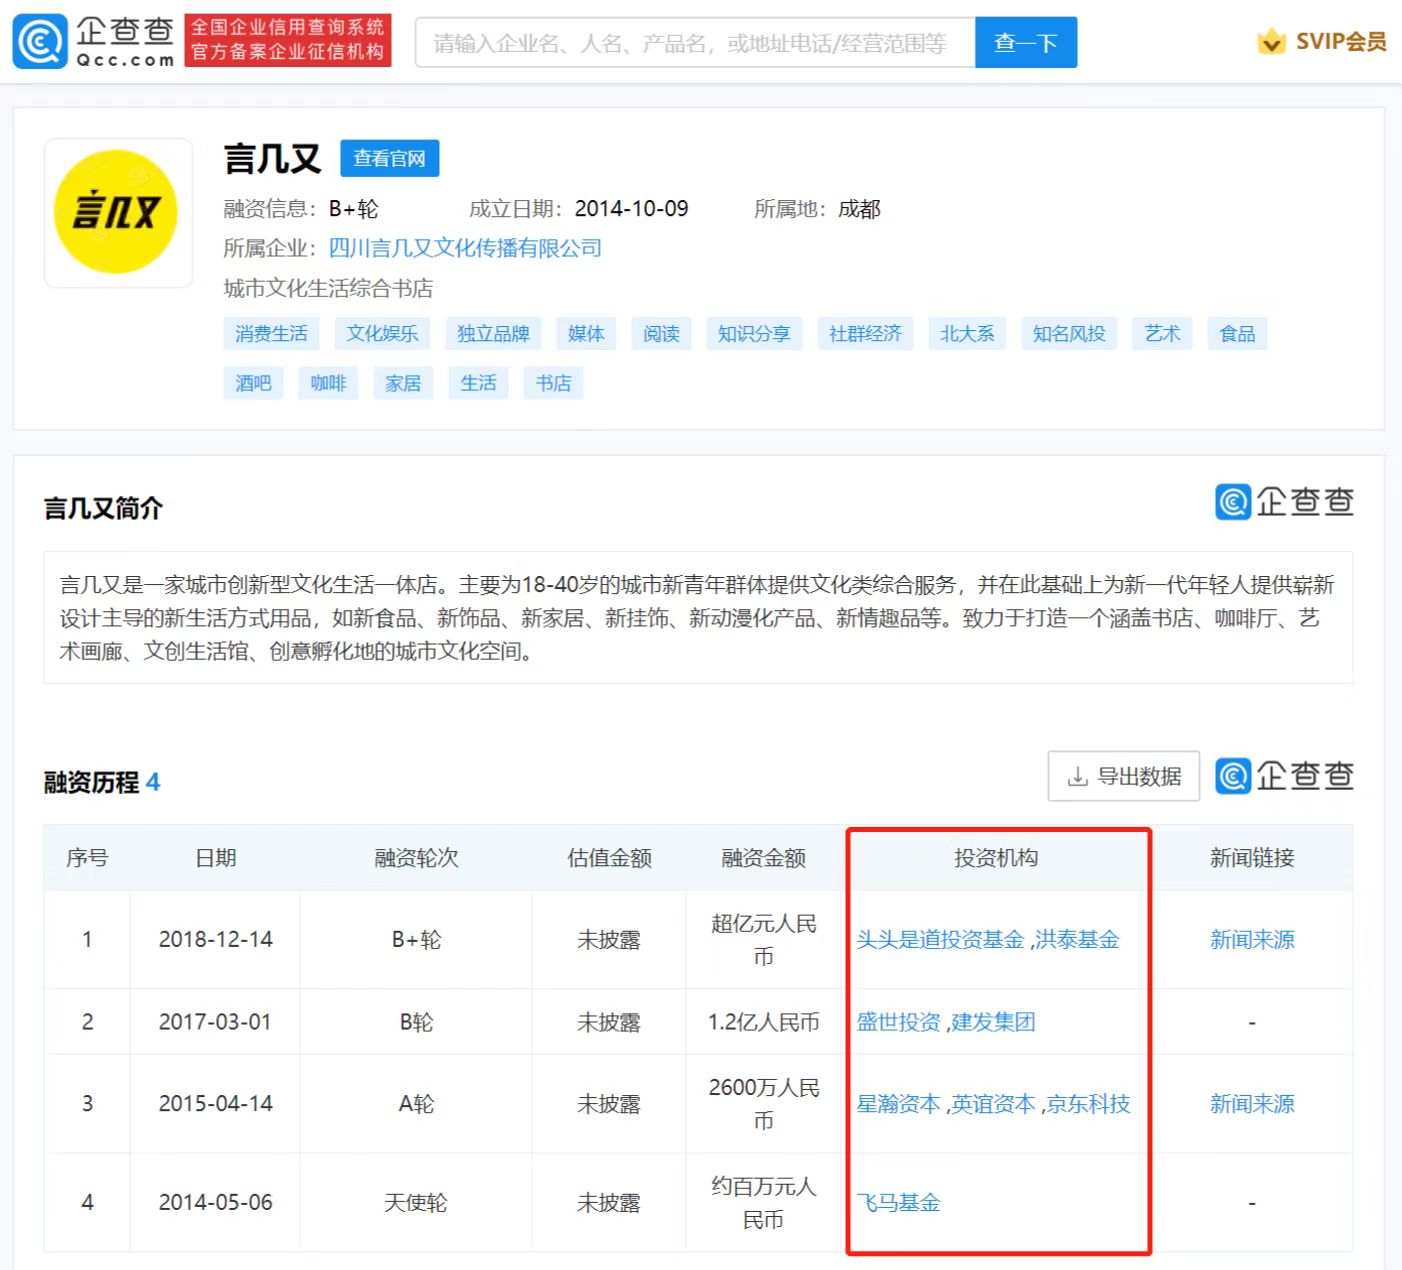Click date cell 2015-04-14
This screenshot has height=1270, width=1402.
[215, 1104]
